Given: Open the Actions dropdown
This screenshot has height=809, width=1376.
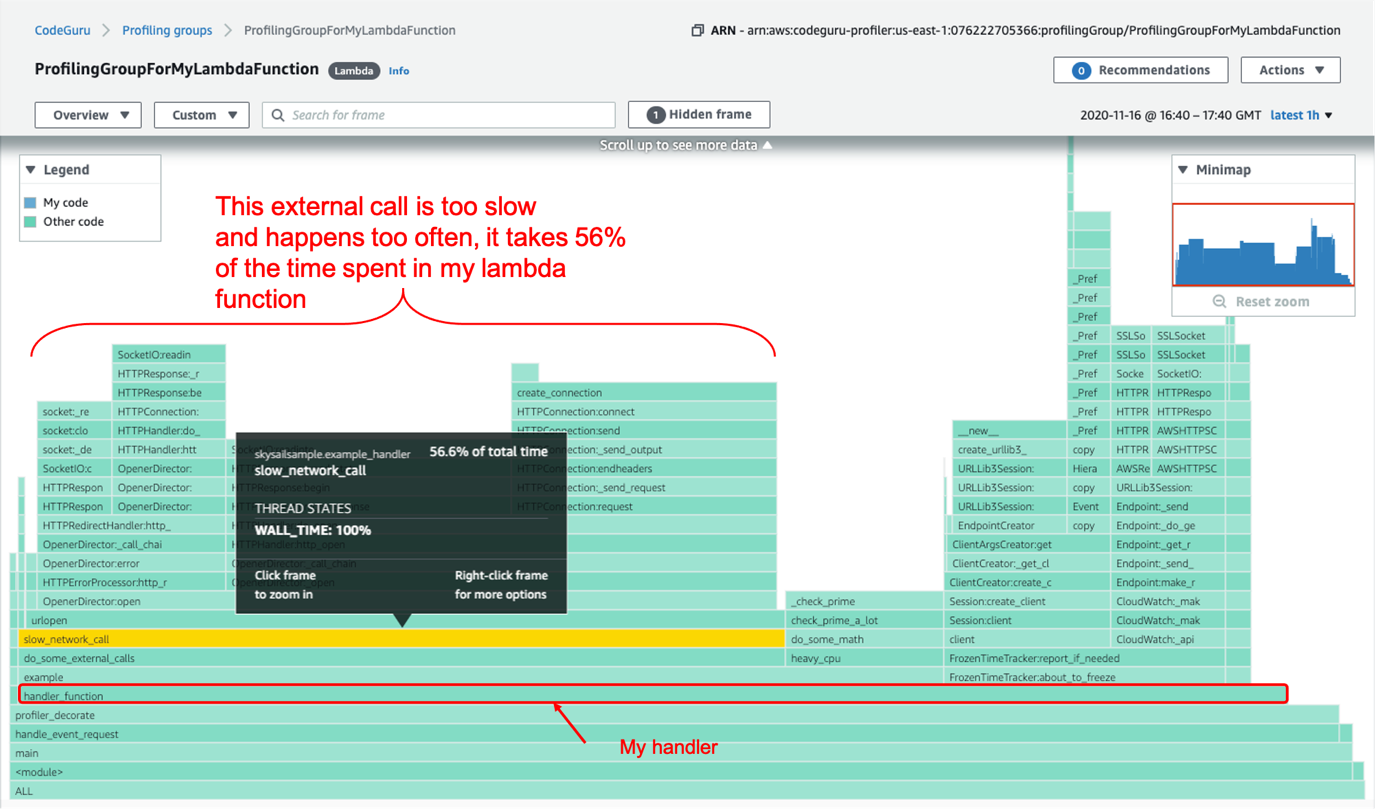Looking at the screenshot, I should point(1290,70).
